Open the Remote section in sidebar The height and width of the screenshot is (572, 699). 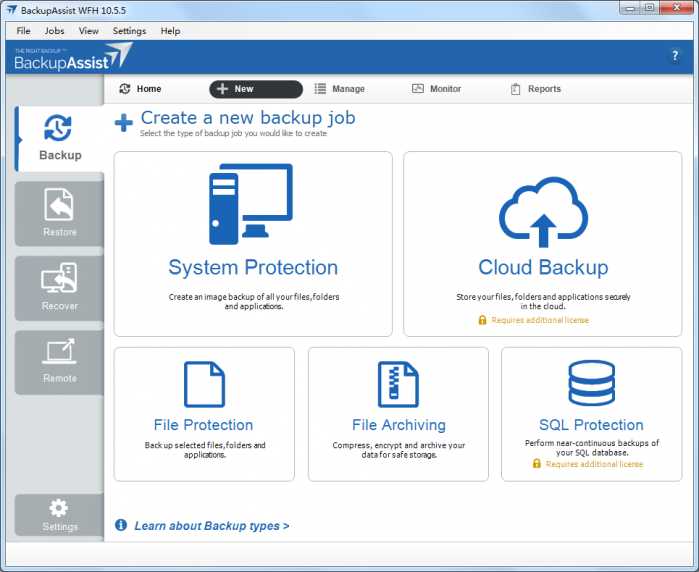60,362
